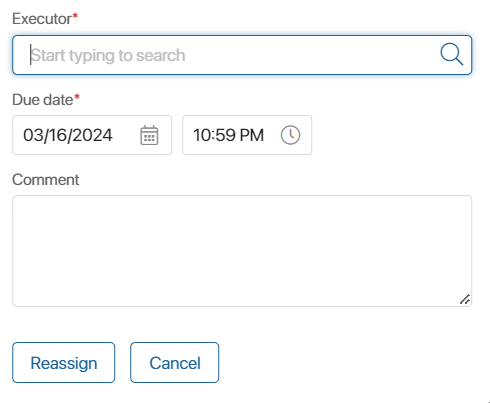Click the Executor field label

click(x=42, y=19)
